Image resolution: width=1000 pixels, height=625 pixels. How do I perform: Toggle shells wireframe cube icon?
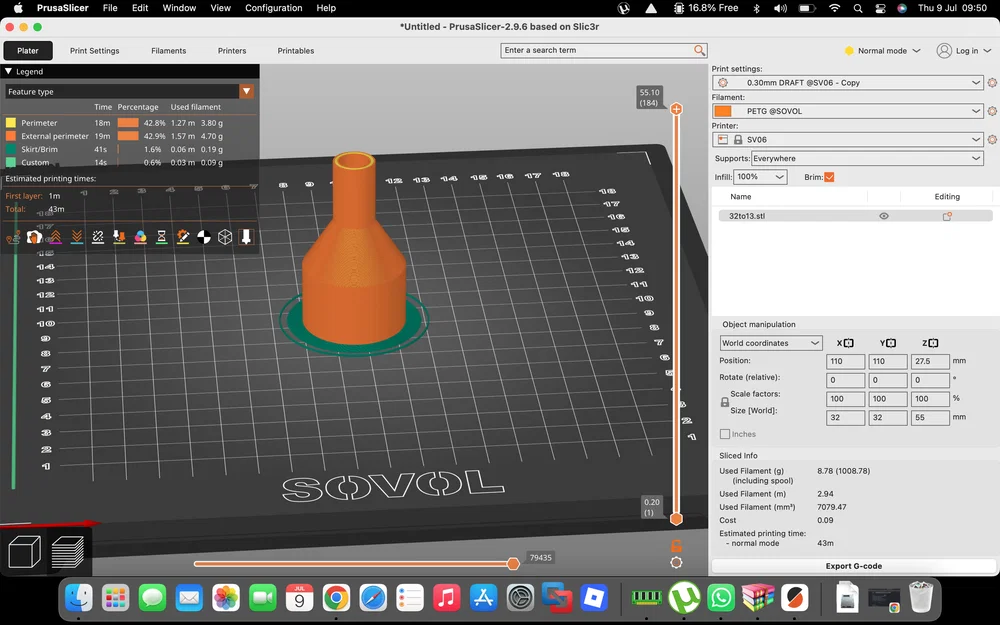pos(225,237)
